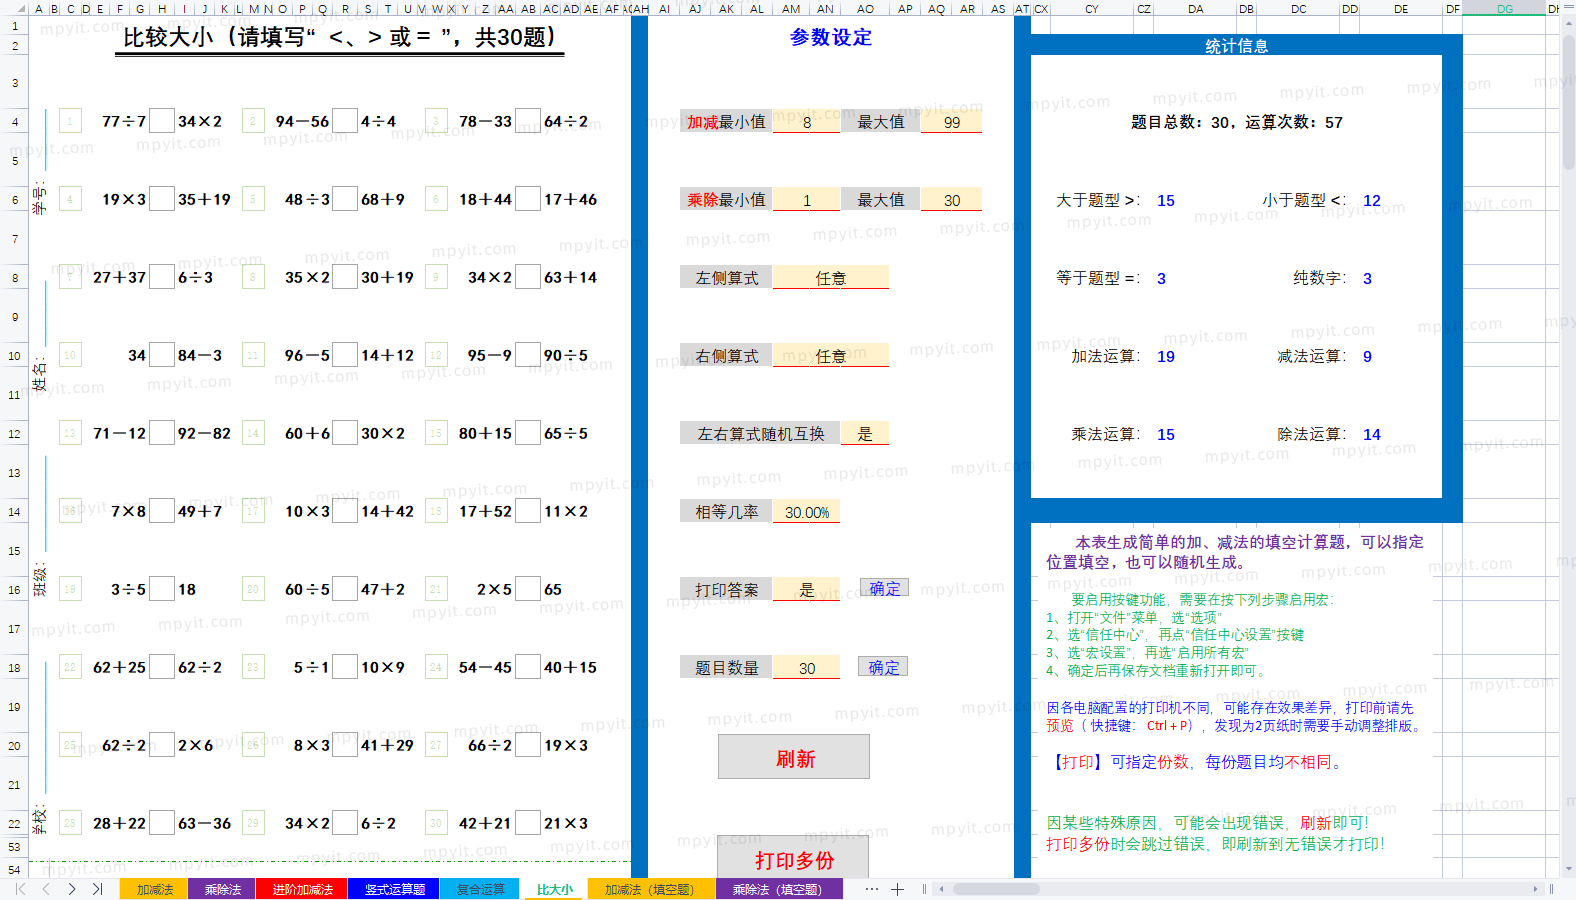Show more sheet tabs via ellipsis
1576x900 pixels.
click(872, 889)
